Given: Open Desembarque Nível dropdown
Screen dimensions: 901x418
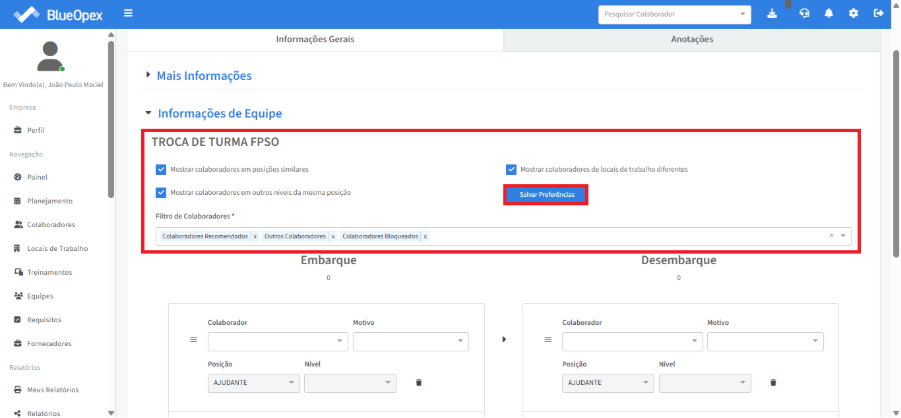Looking at the screenshot, I should 705,383.
